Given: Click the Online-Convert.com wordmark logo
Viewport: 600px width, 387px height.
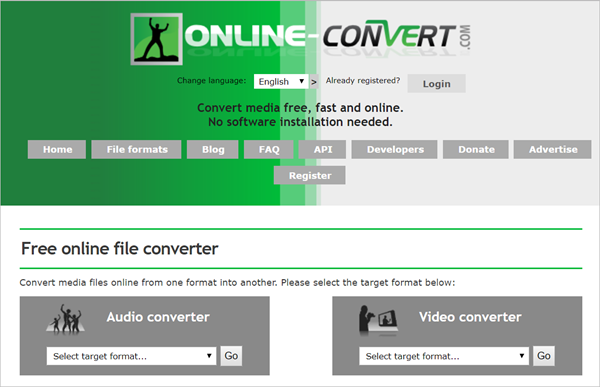Looking at the screenshot, I should (x=328, y=38).
